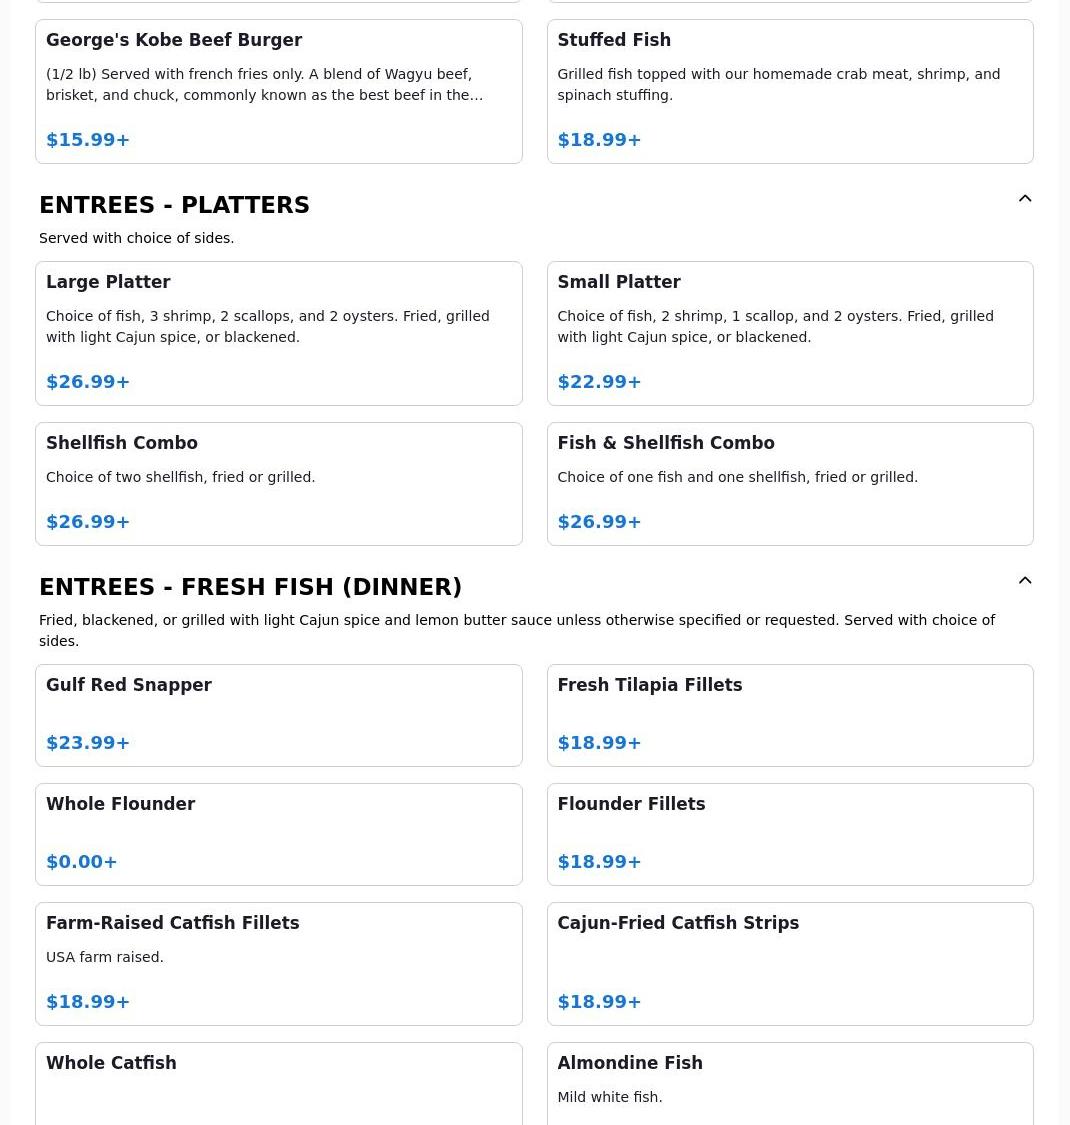Viewport: 1070px width, 1125px height.
Task: Select Cajun-Fried Catfish Strips card
Action: pyautogui.click(x=789, y=963)
